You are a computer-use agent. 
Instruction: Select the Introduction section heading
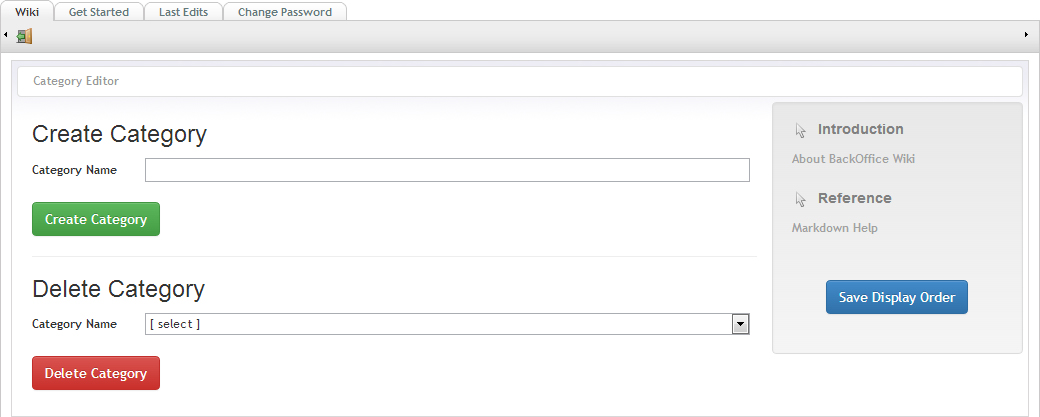[x=860, y=129]
